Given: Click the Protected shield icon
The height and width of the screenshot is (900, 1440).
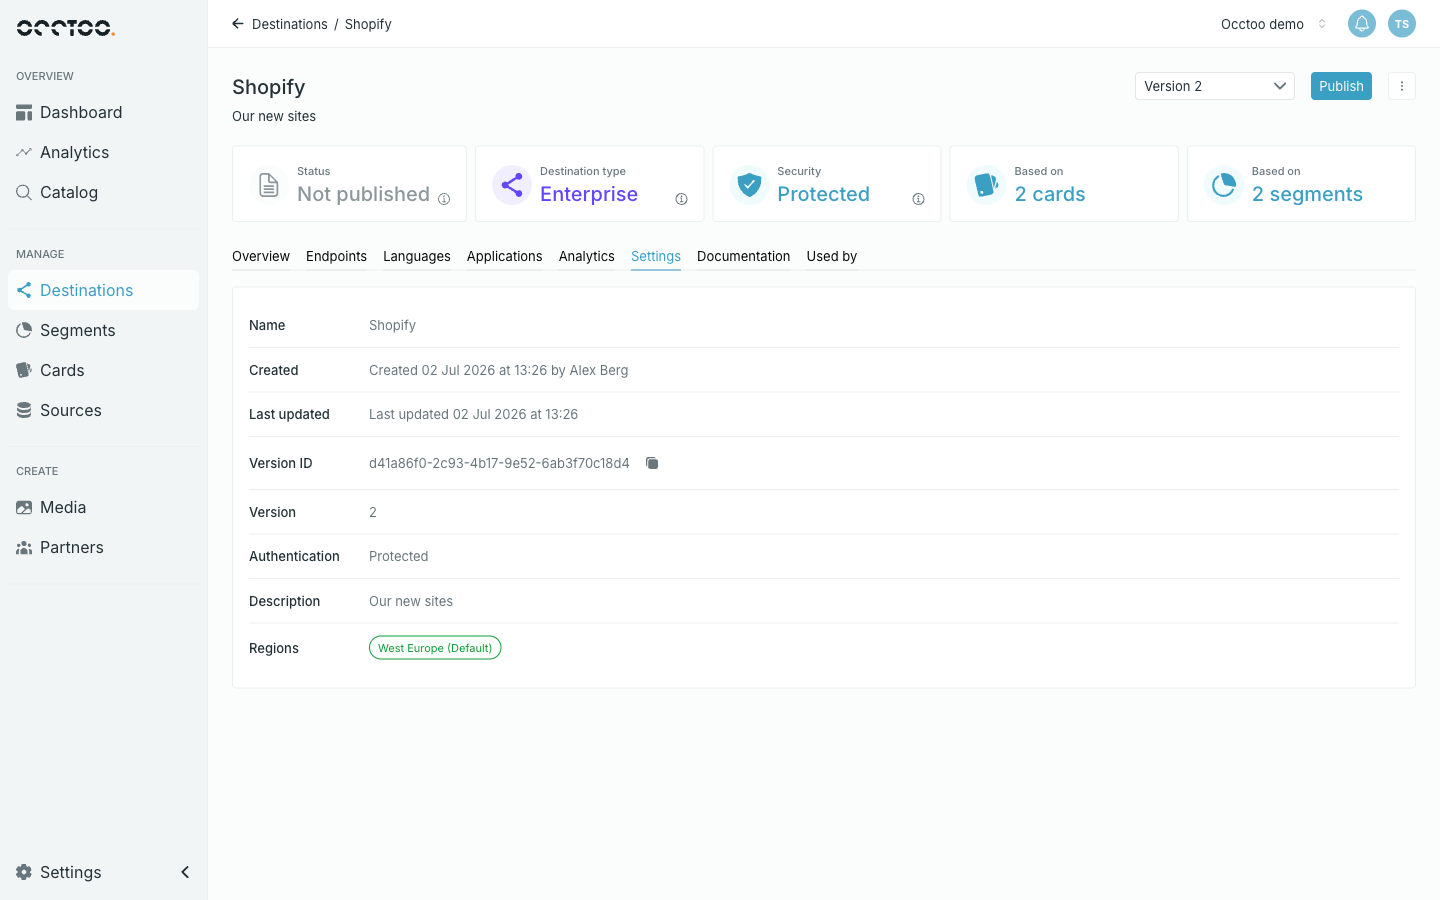Looking at the screenshot, I should pos(749,185).
